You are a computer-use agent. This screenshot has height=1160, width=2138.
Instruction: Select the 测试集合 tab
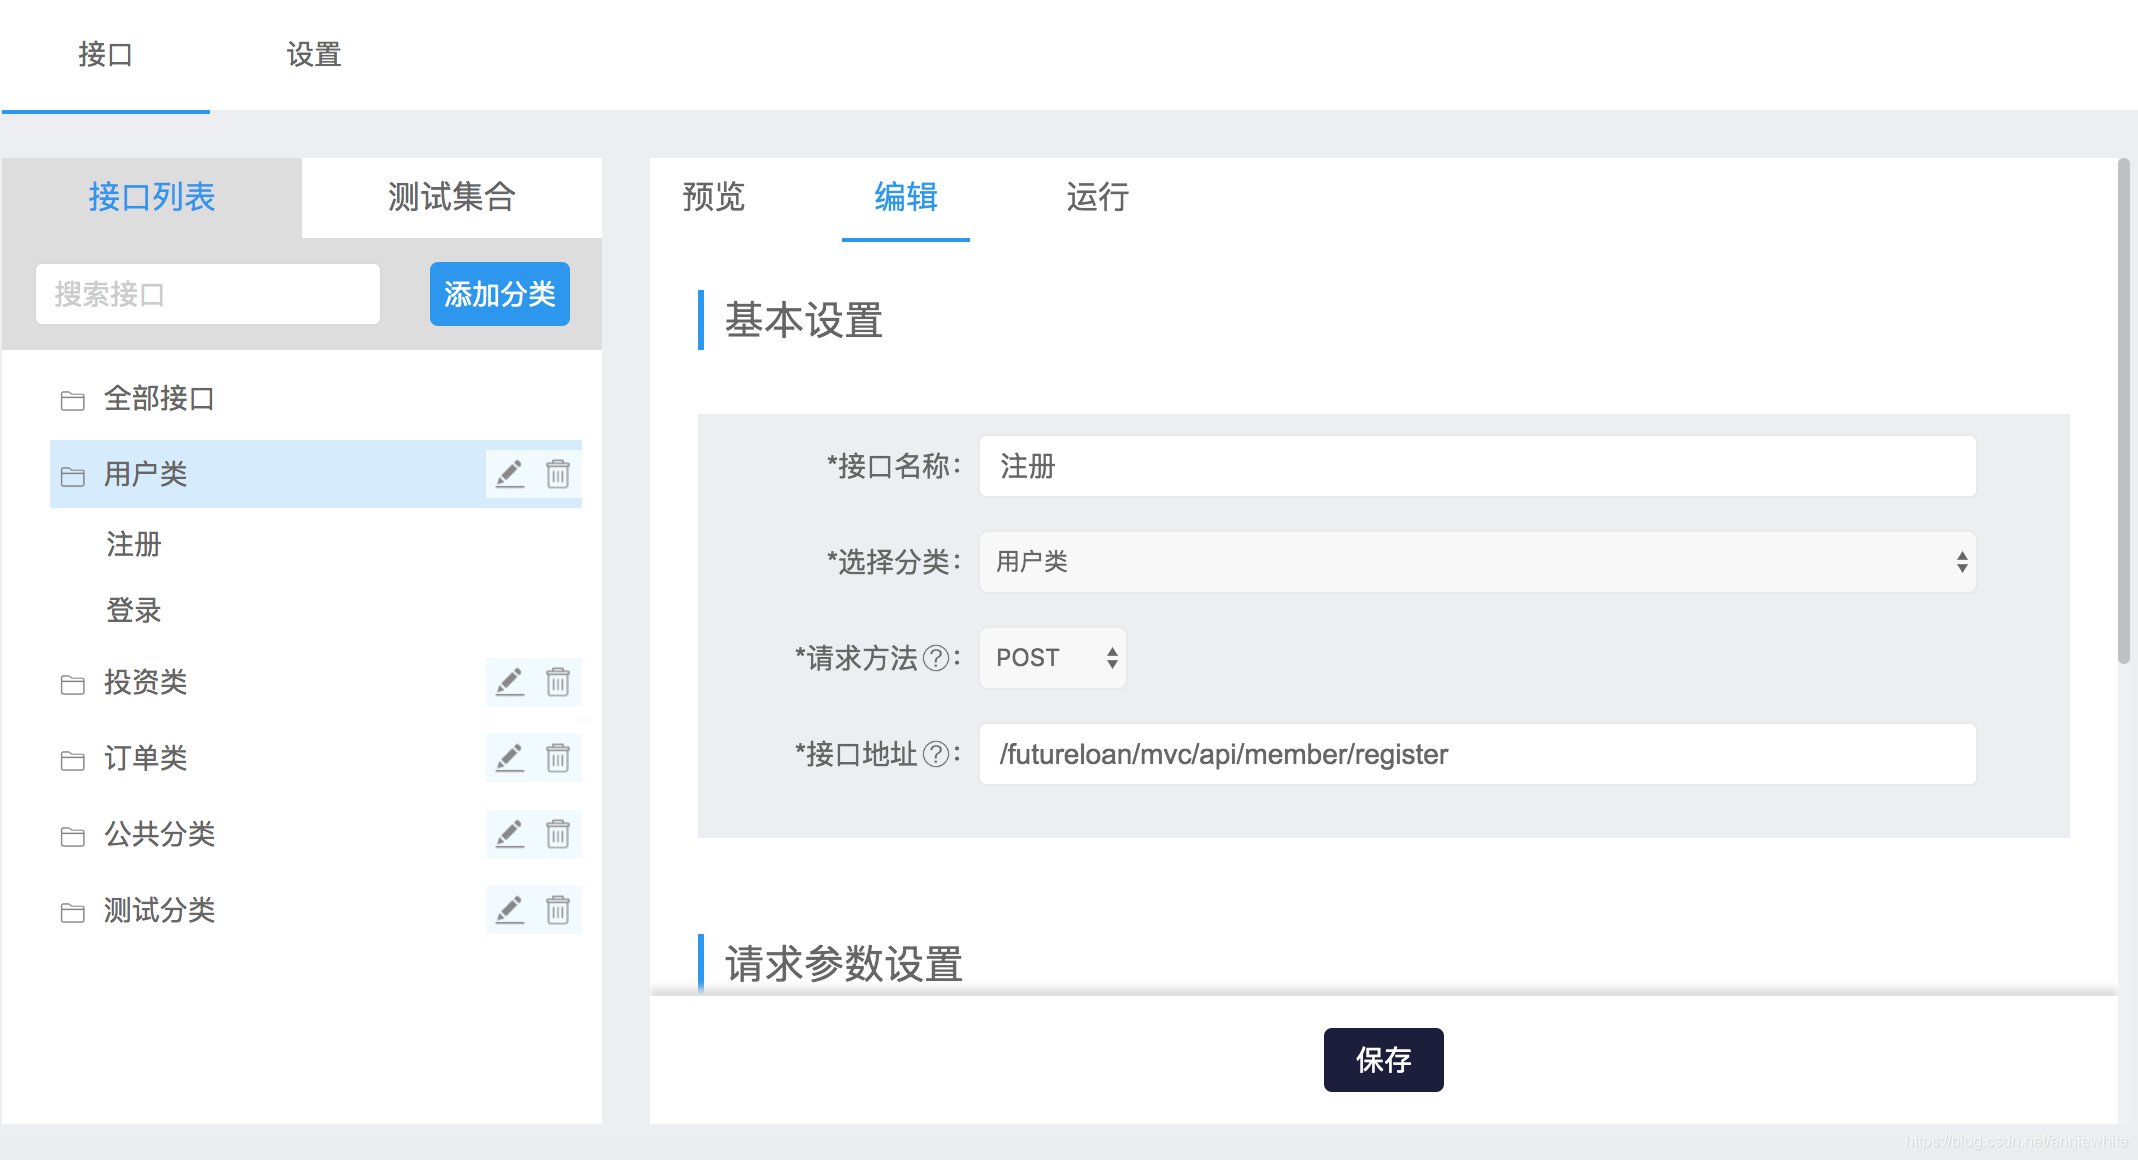pos(452,197)
